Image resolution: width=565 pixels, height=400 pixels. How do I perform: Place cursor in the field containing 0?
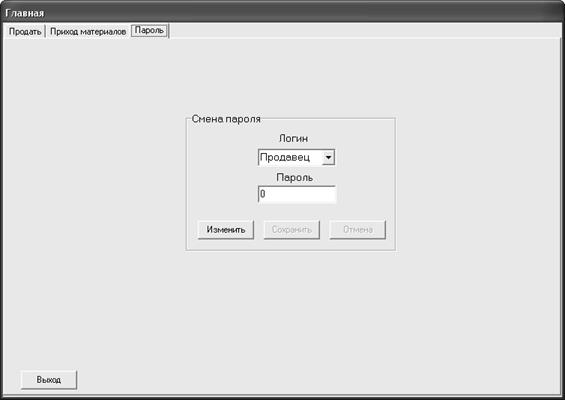click(x=297, y=194)
